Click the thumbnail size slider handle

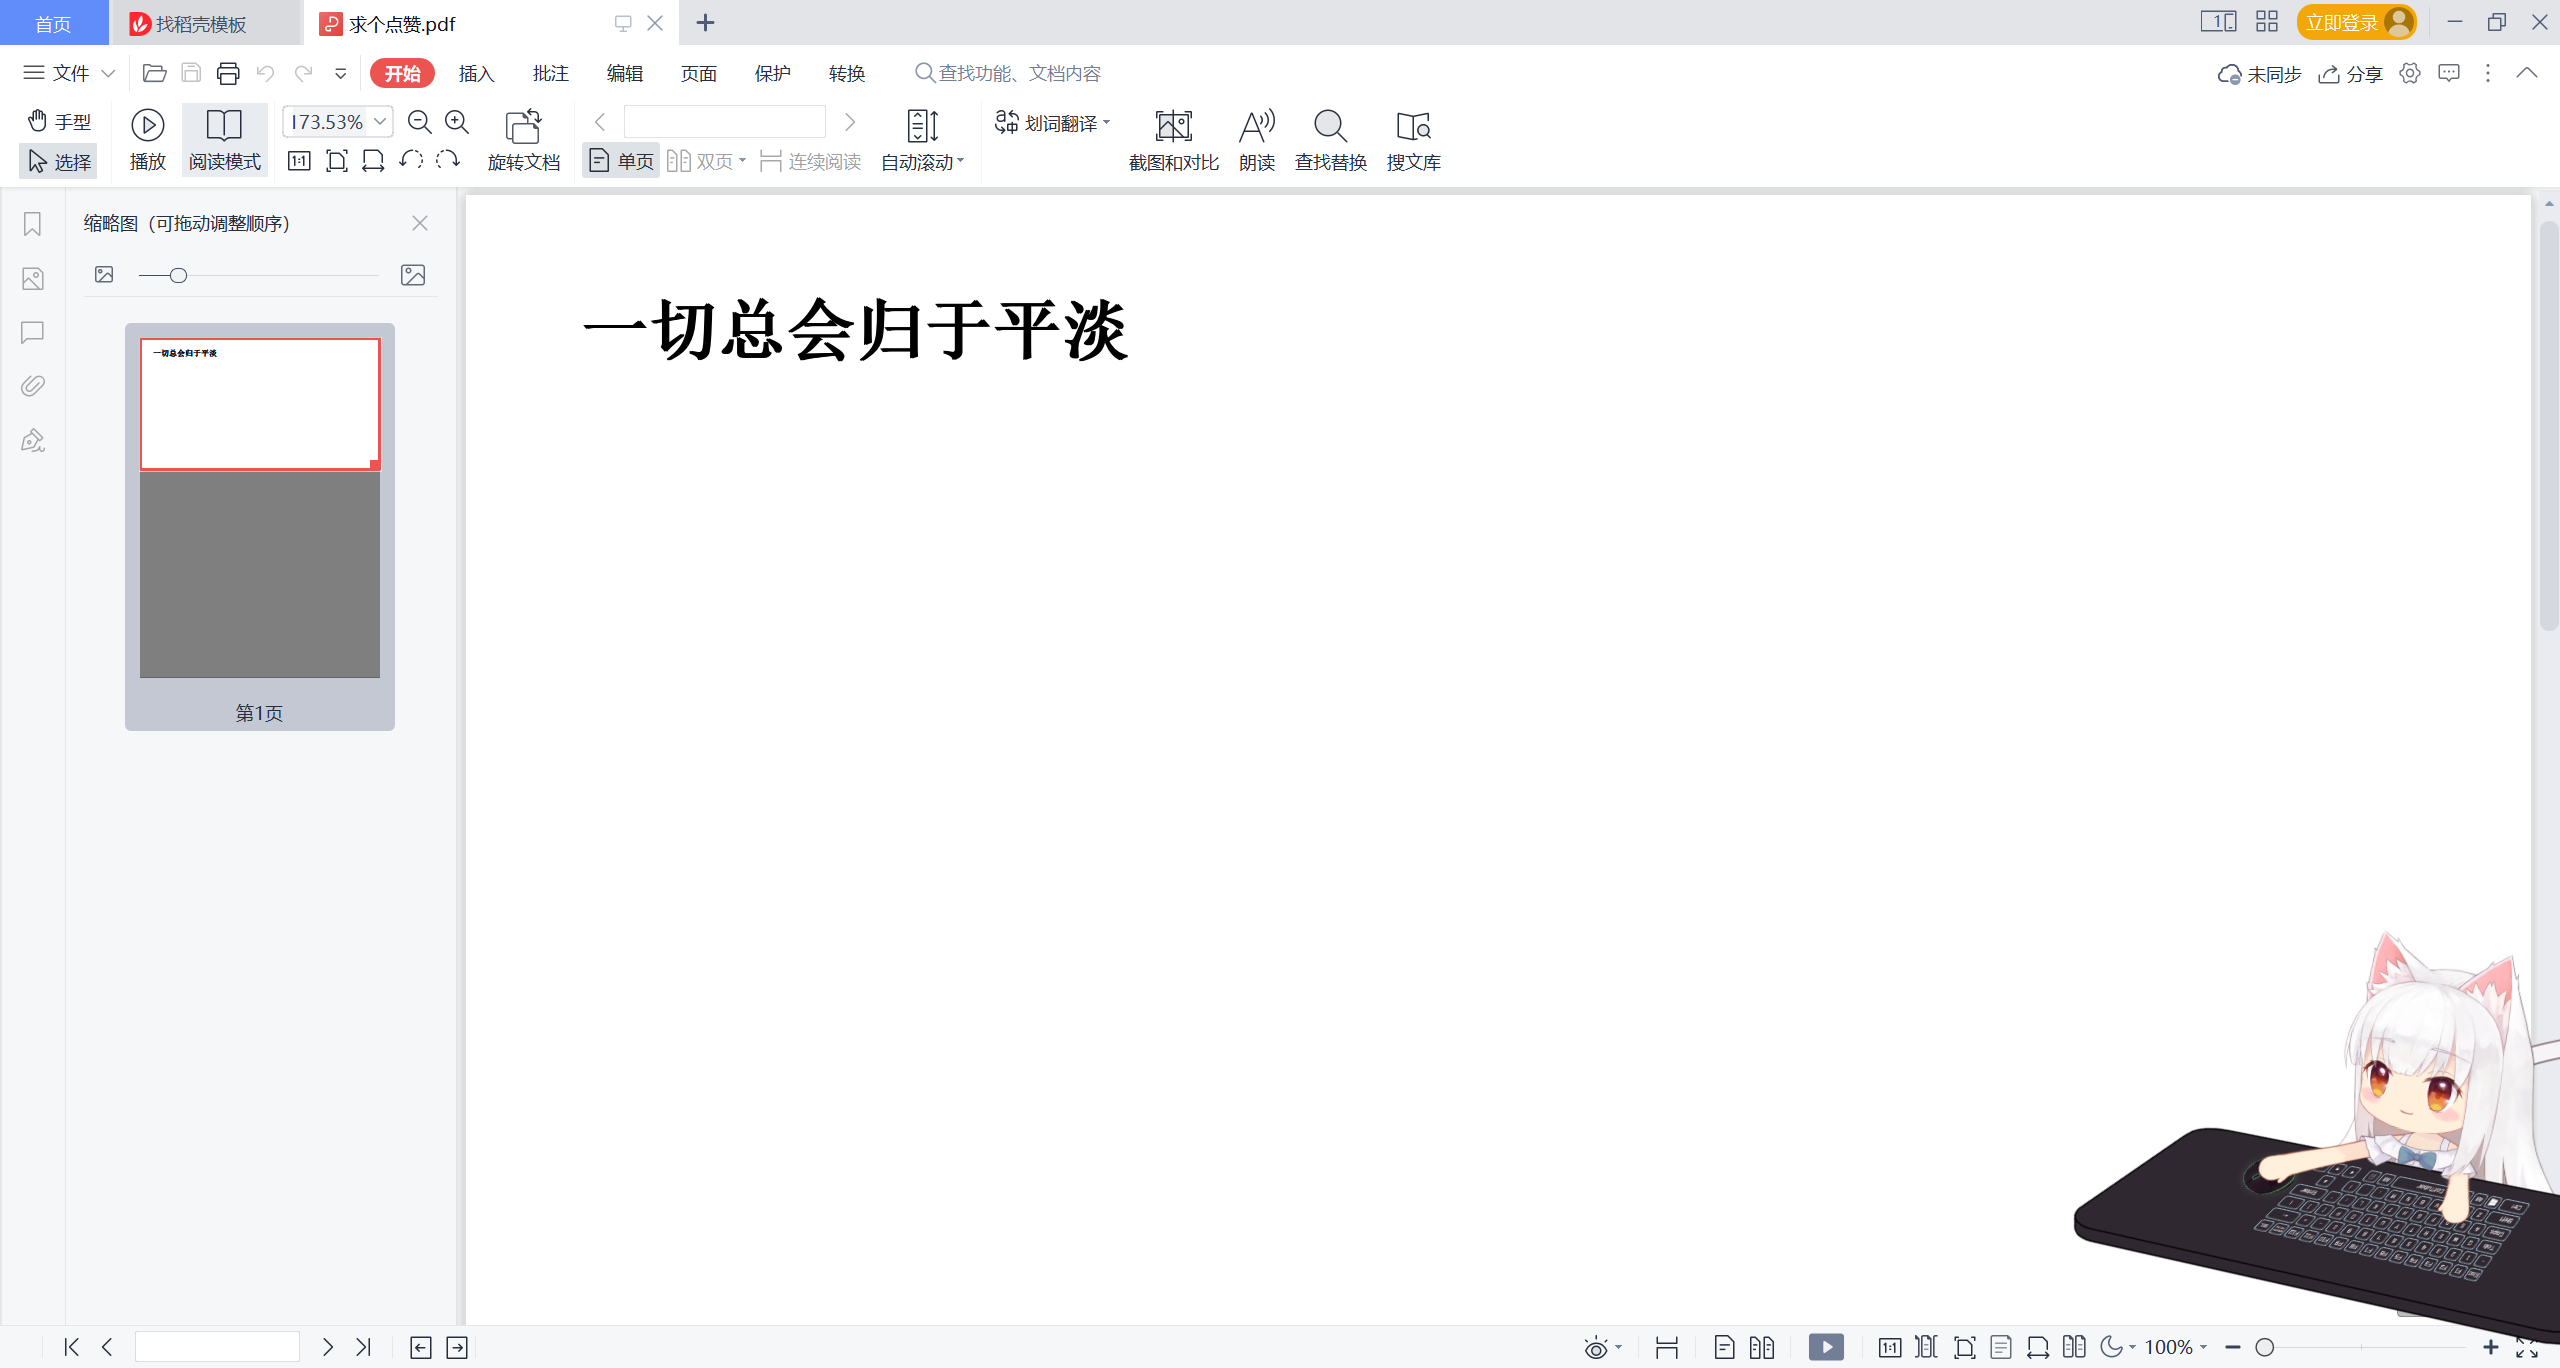(x=178, y=275)
